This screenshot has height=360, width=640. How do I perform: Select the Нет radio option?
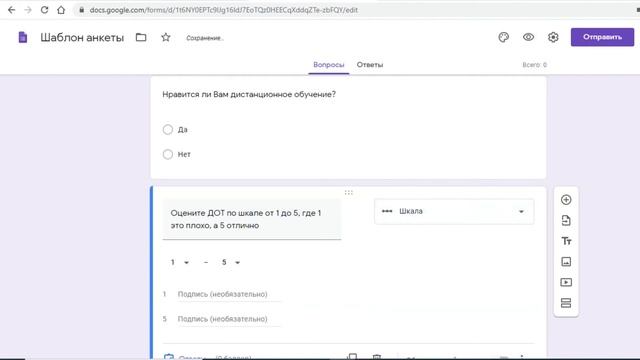168,154
